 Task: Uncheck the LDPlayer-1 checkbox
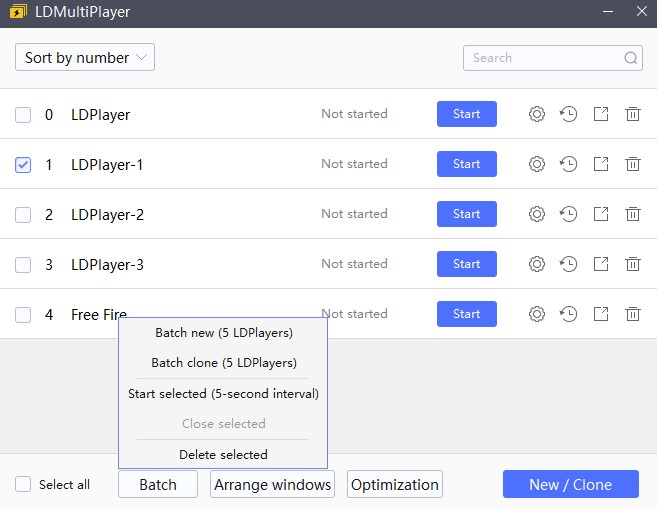pyautogui.click(x=23, y=165)
